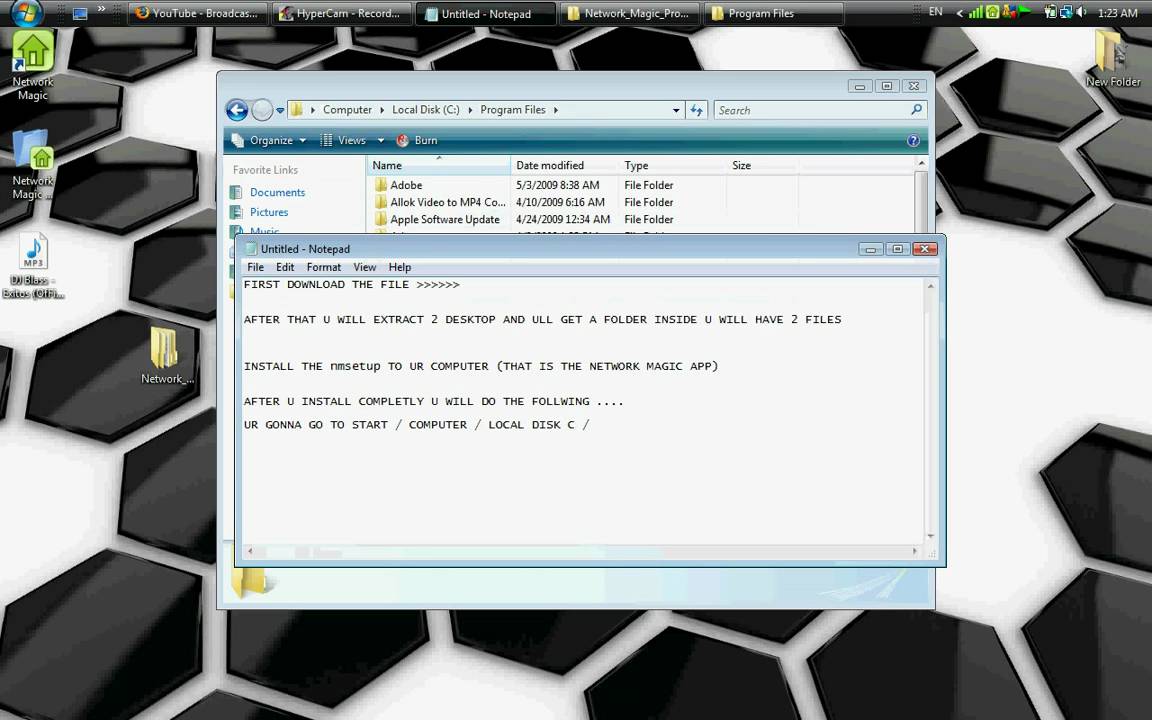
Task: Open battery power tray icon
Action: click(1051, 12)
